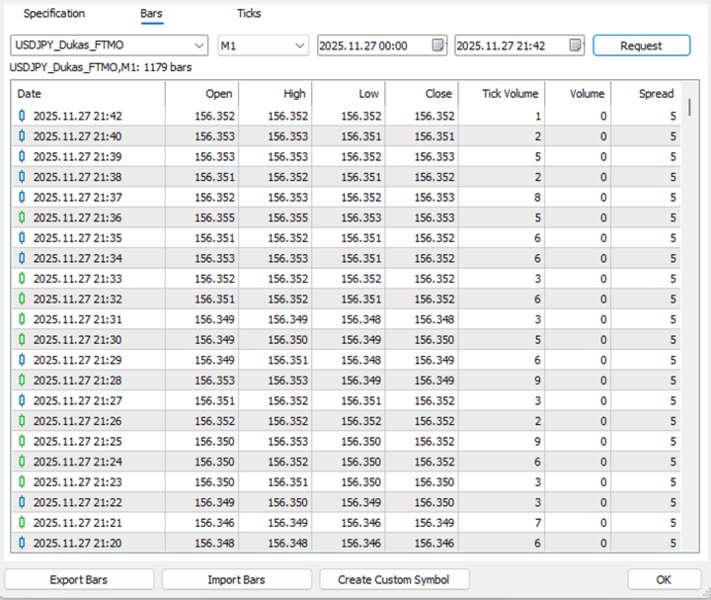Viewport: 711px width, 600px height.
Task: Click date text 2025.11.27 21:20
Action: click(78, 543)
